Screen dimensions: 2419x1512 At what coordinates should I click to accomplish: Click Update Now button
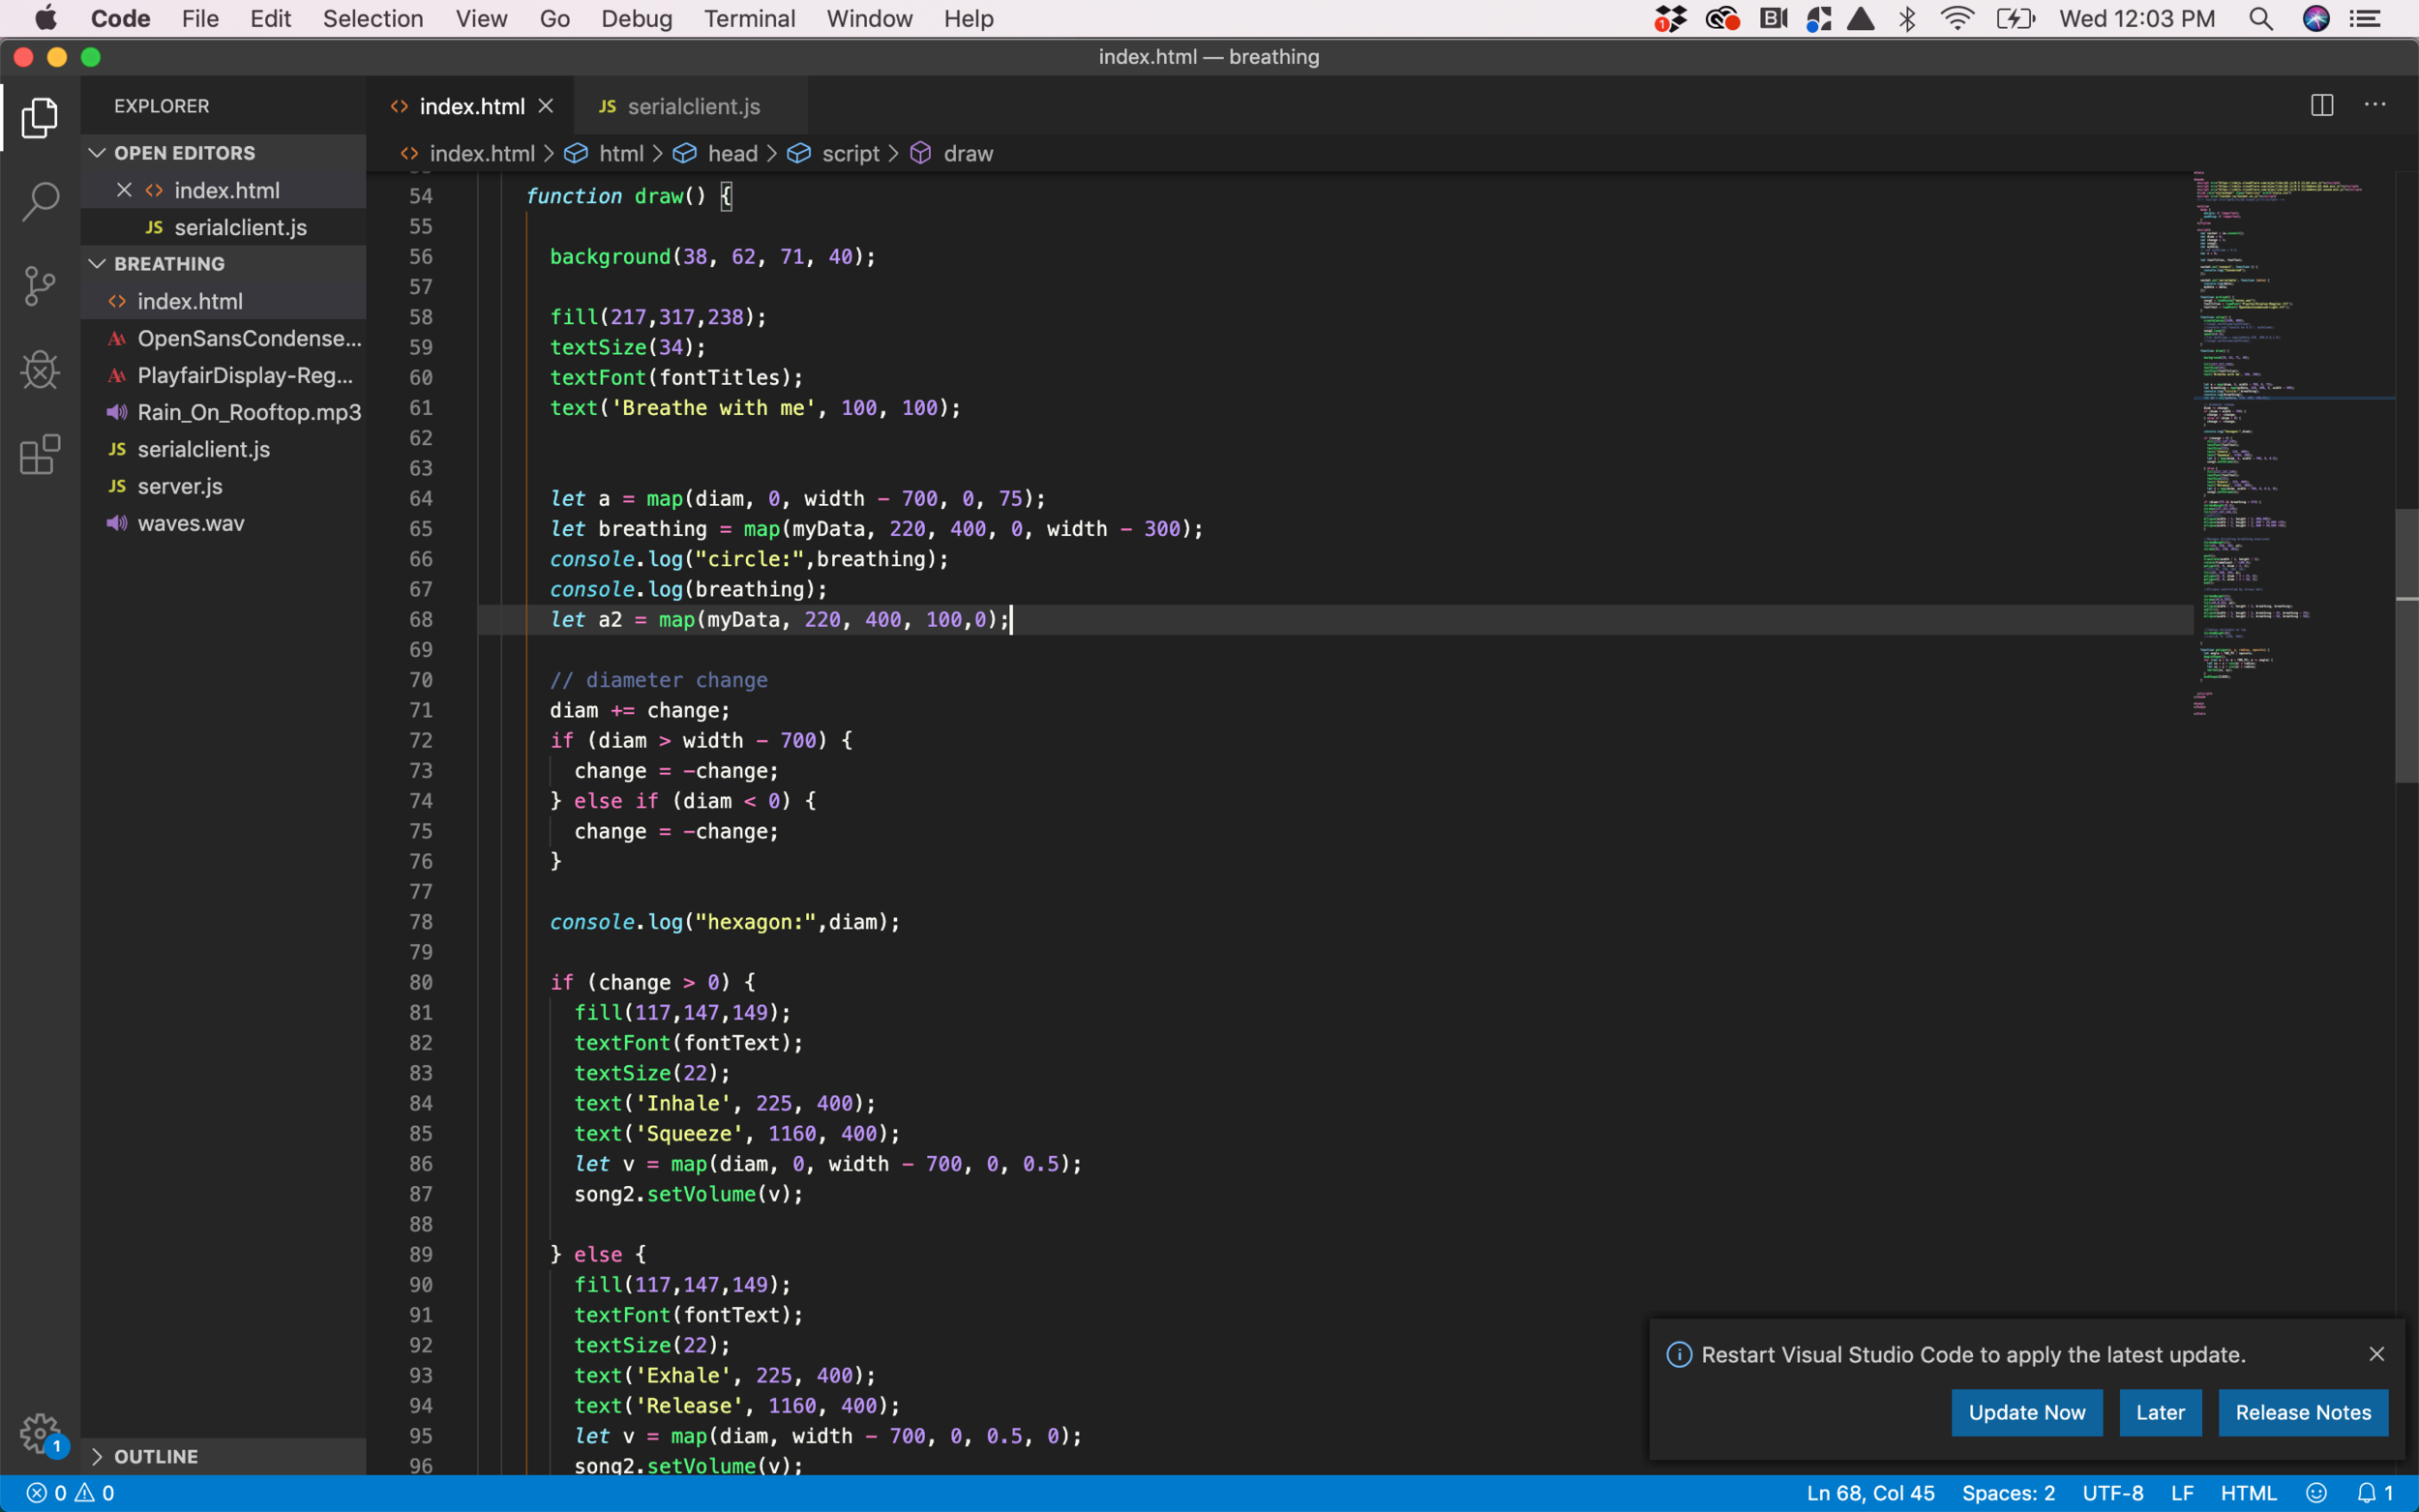click(x=2025, y=1411)
